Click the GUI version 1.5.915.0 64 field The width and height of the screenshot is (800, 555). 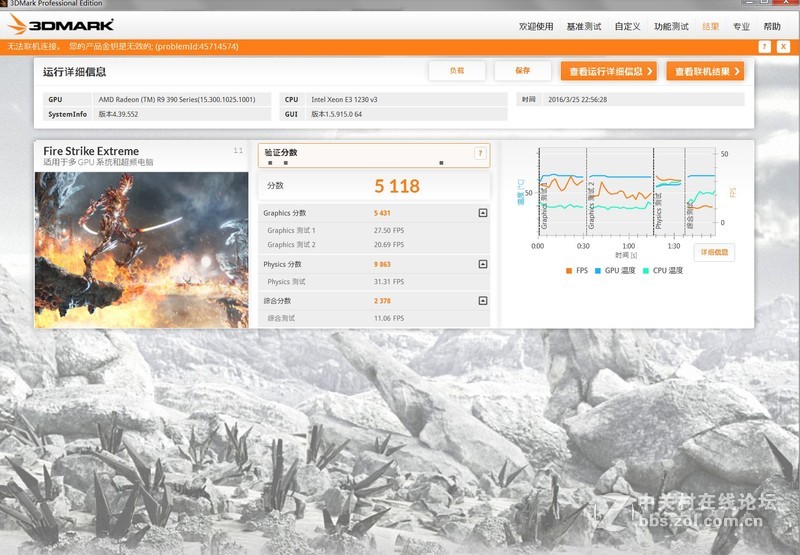409,114
